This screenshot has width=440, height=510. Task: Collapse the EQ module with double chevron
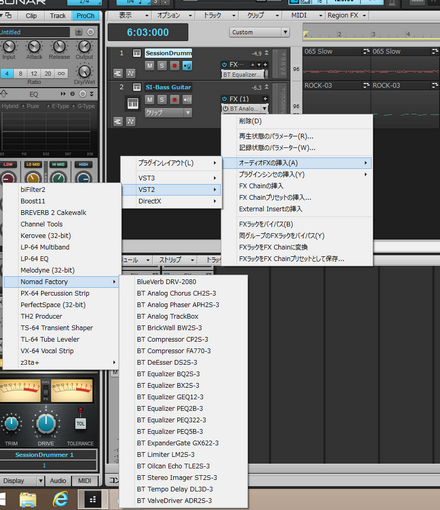pos(91,94)
